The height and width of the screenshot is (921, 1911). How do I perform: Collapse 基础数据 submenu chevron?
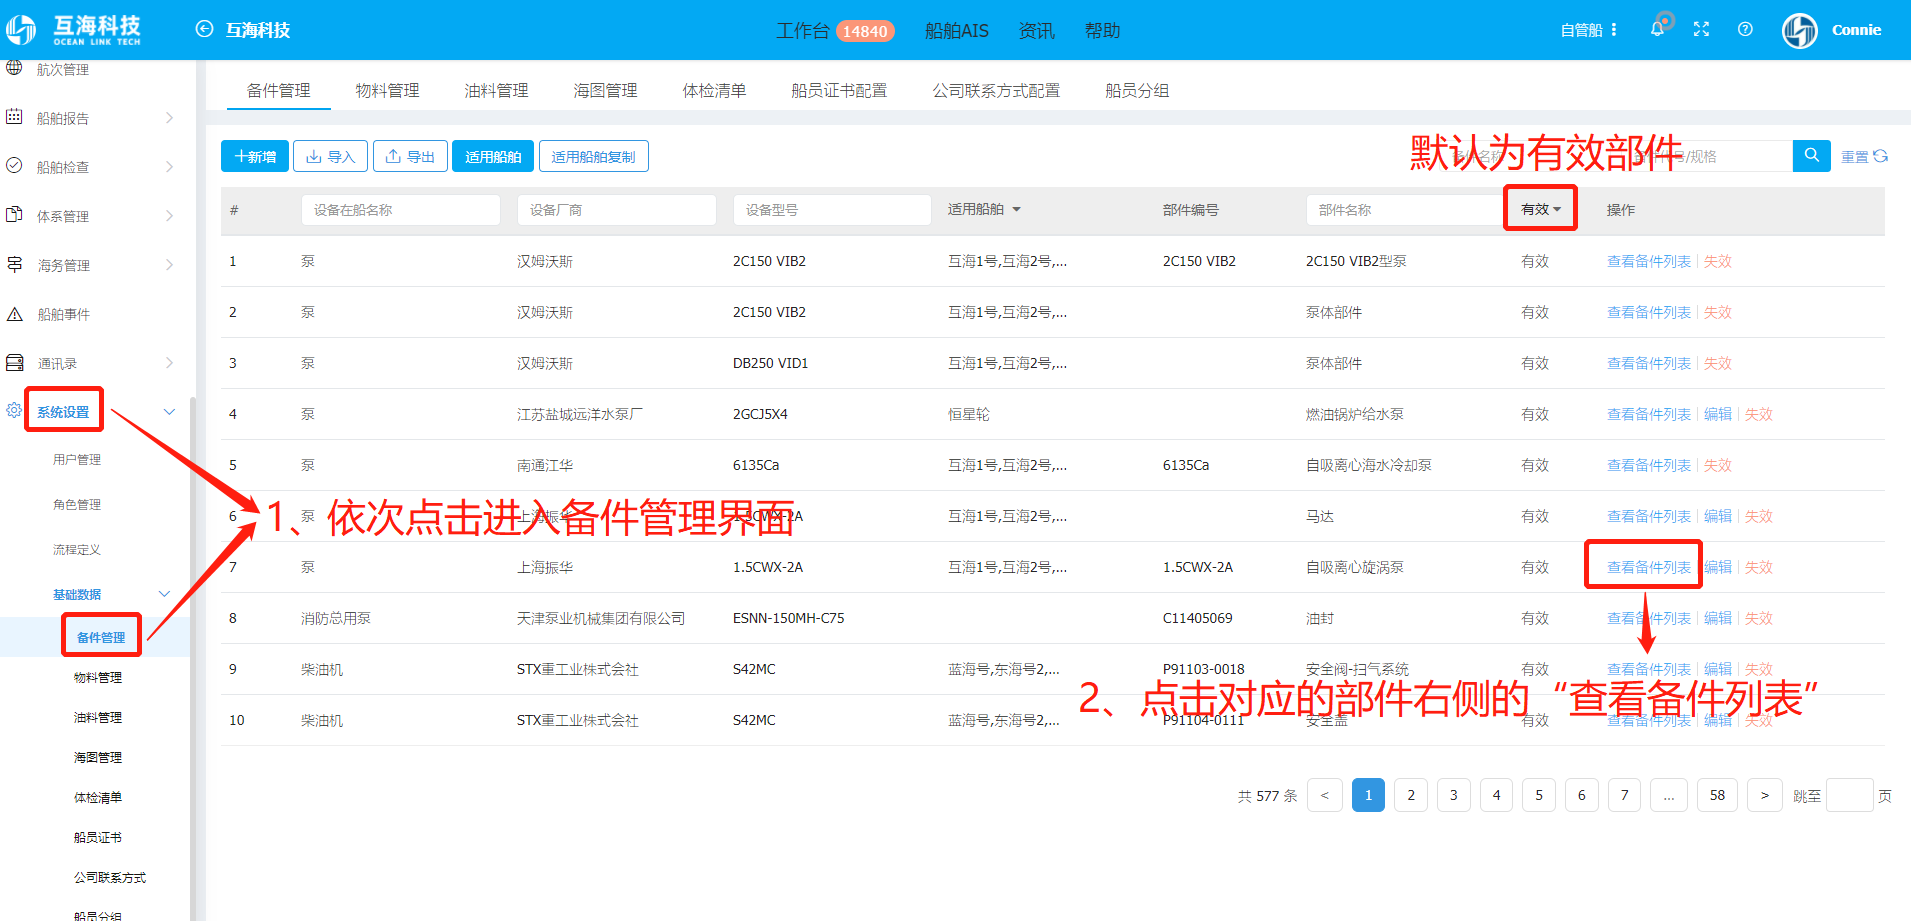coord(165,594)
